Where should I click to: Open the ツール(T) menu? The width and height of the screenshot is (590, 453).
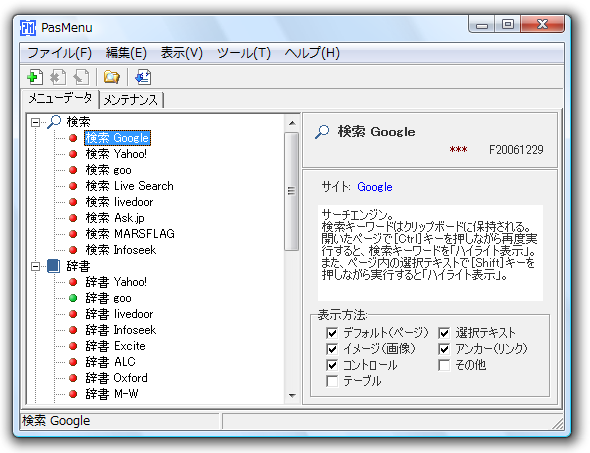pos(244,53)
